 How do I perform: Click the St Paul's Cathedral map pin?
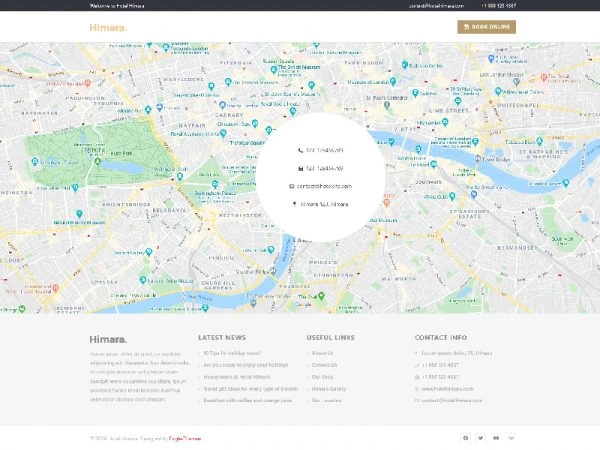[x=387, y=105]
